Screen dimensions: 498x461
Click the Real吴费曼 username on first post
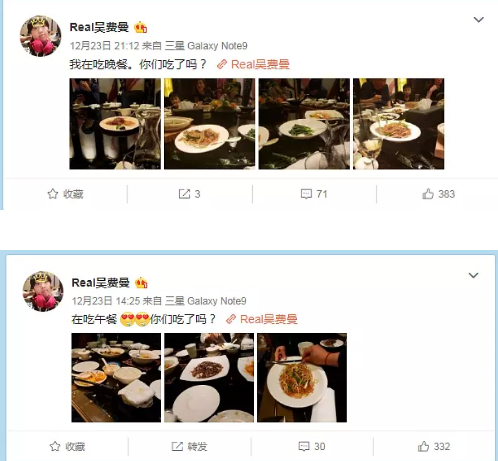pyautogui.click(x=99, y=27)
